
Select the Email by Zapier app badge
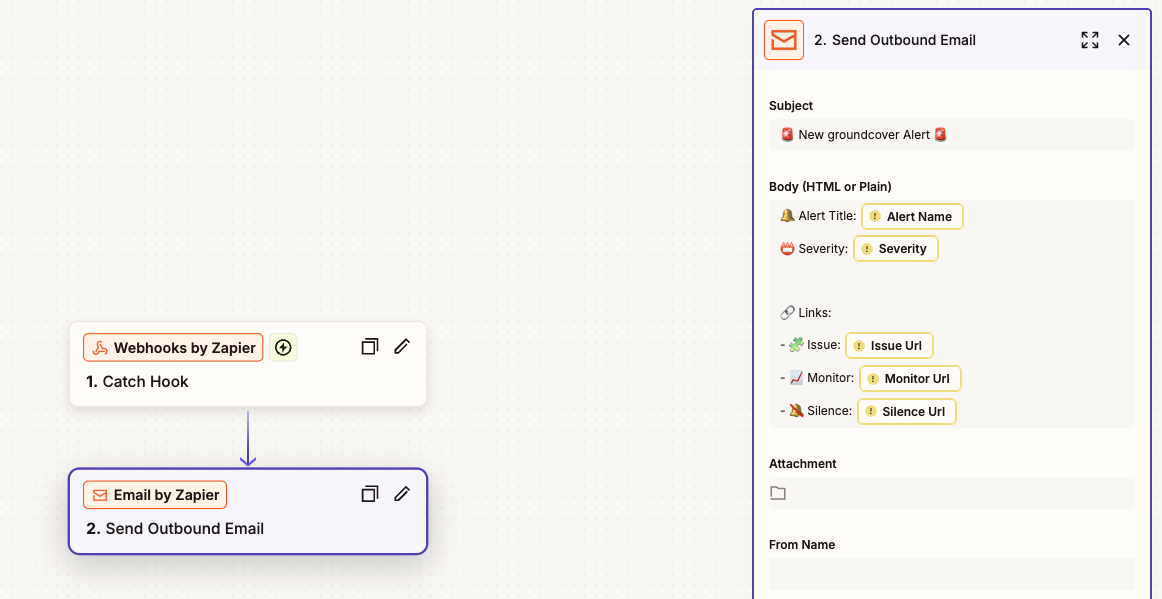[x=155, y=495]
